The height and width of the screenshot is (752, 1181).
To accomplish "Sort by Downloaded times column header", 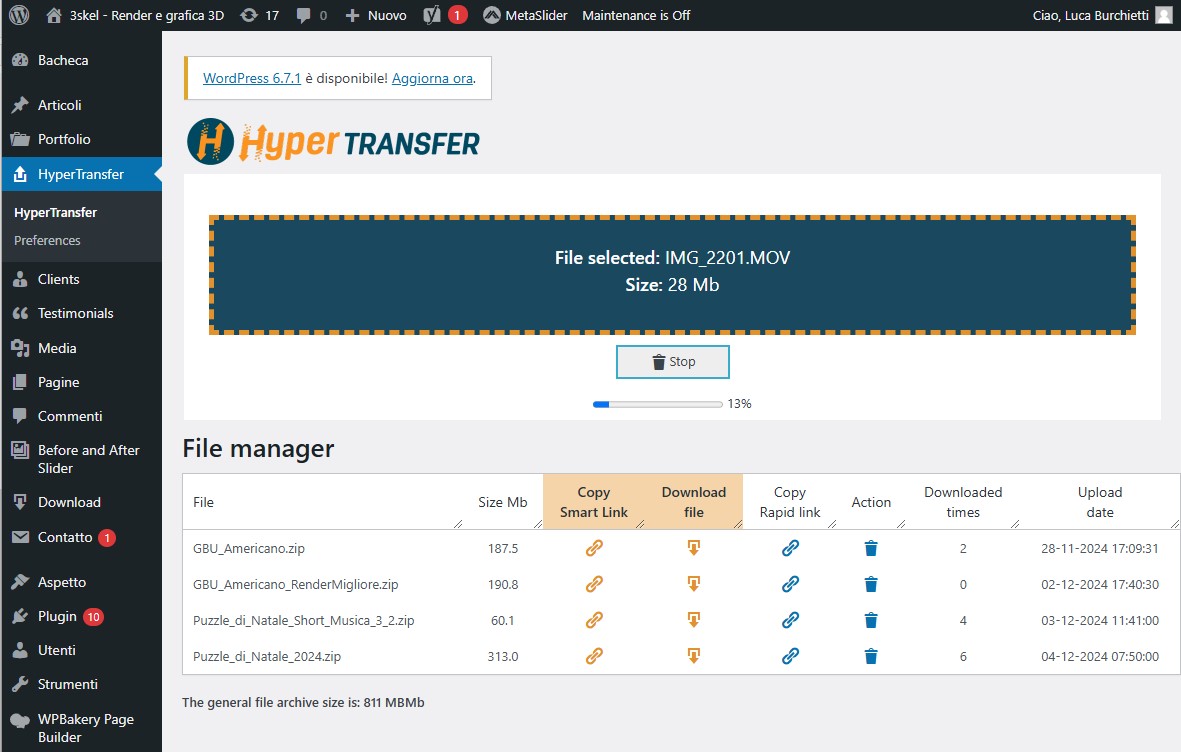I will [x=963, y=502].
